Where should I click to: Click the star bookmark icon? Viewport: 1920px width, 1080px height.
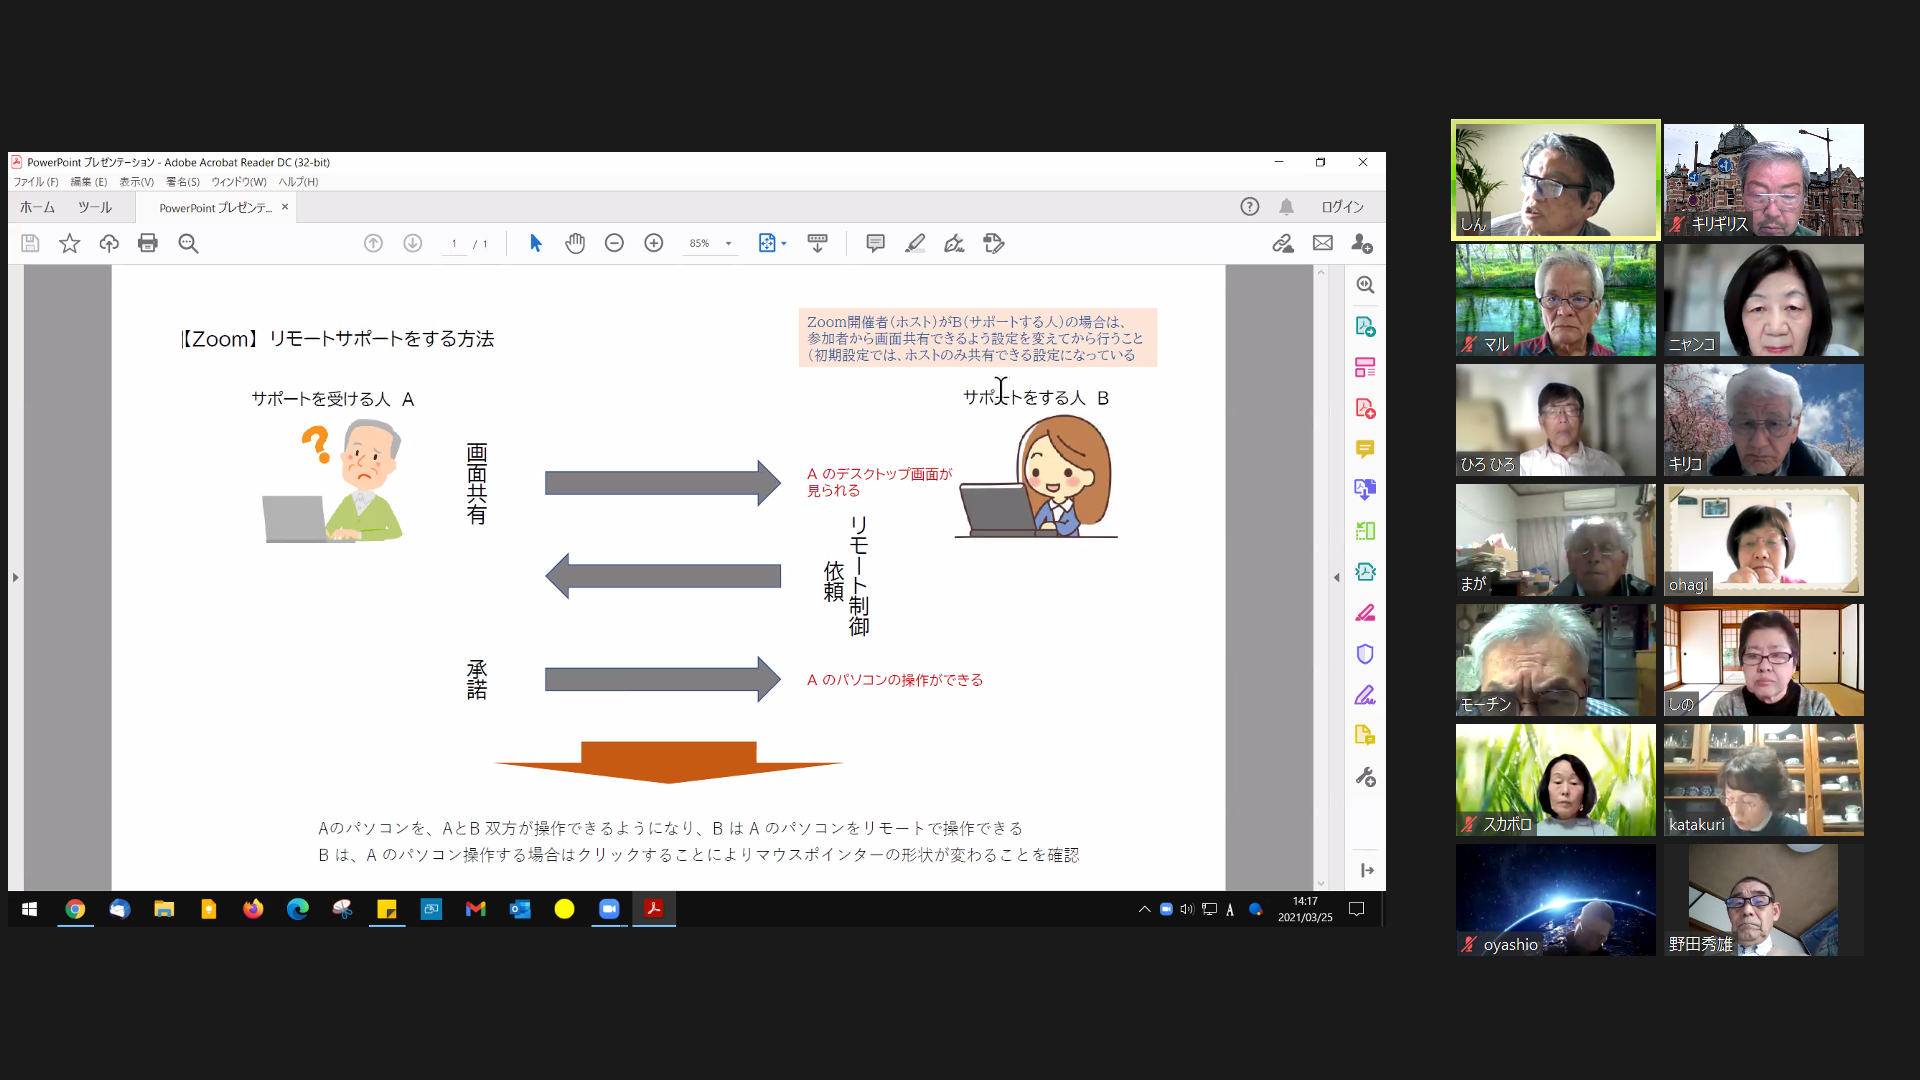69,243
